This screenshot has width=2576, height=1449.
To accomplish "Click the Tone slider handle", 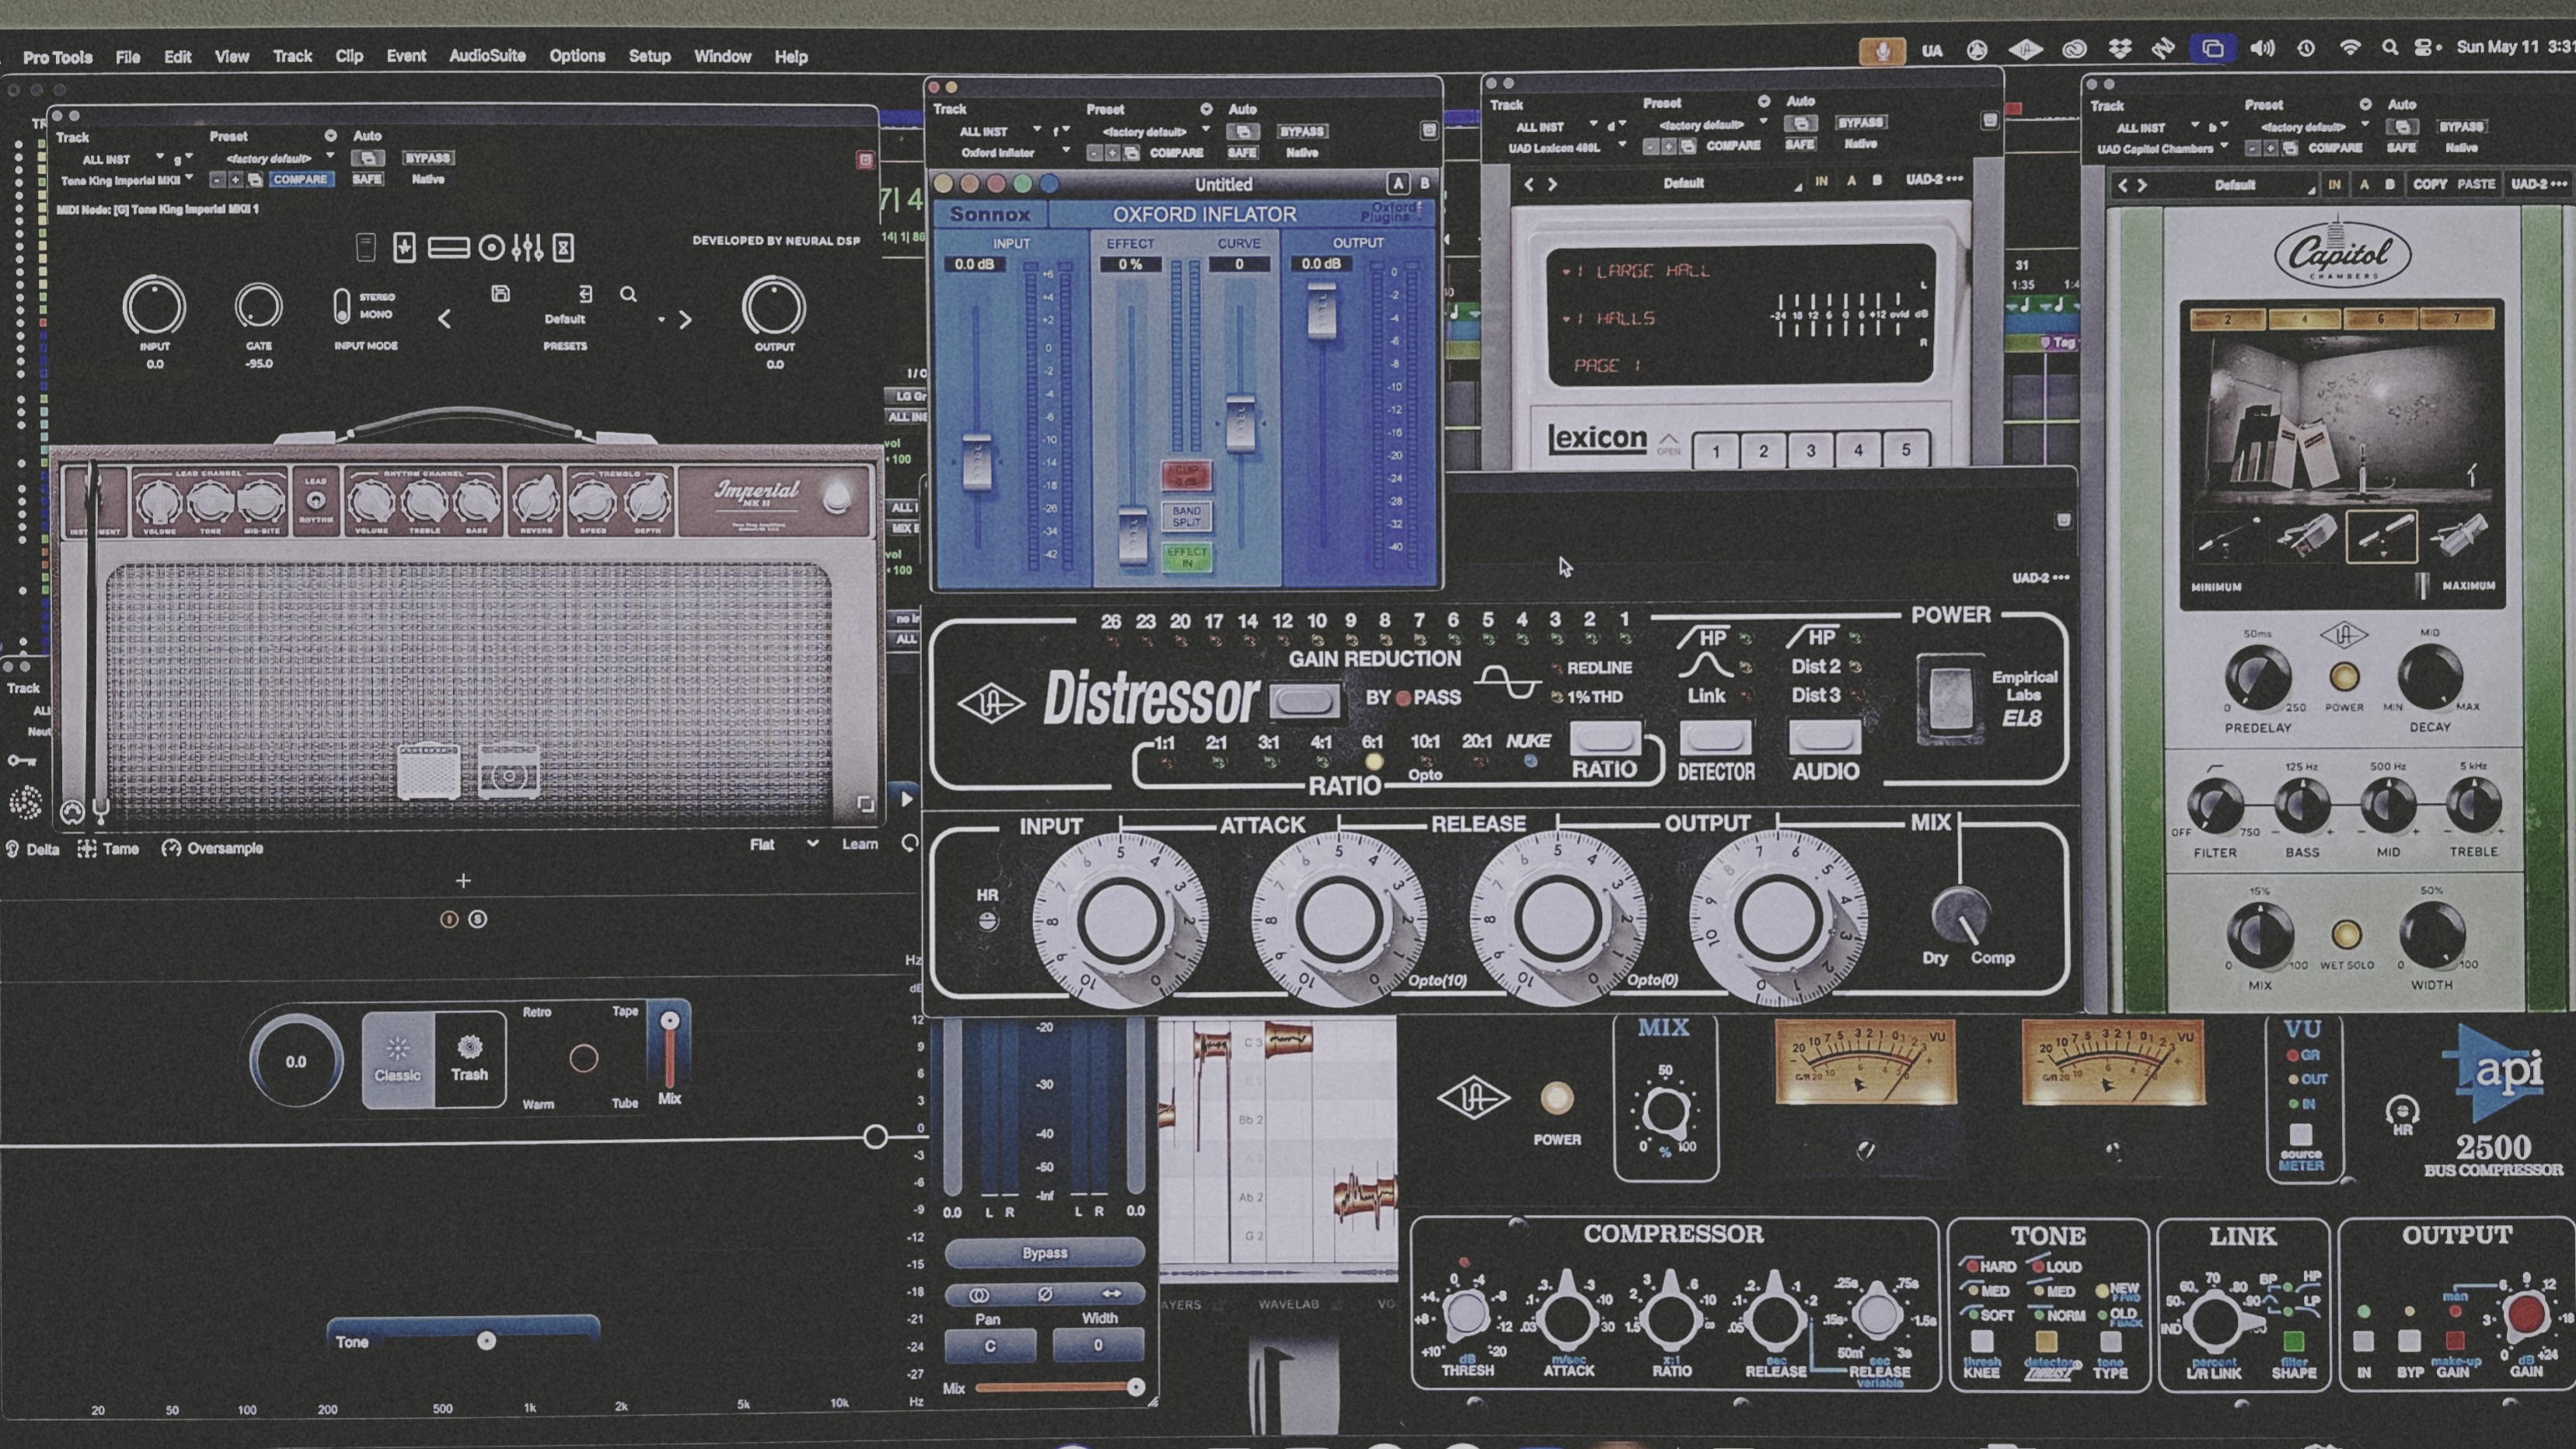I will click(x=486, y=1341).
